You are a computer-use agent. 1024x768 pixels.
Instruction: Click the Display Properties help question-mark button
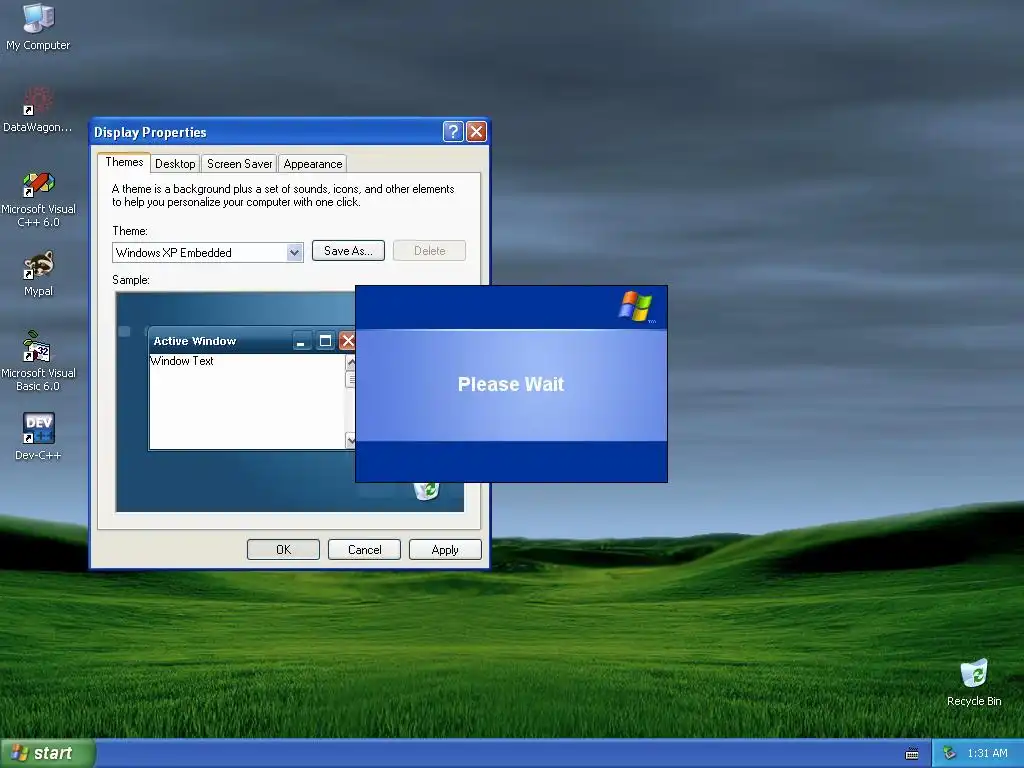pyautogui.click(x=453, y=132)
